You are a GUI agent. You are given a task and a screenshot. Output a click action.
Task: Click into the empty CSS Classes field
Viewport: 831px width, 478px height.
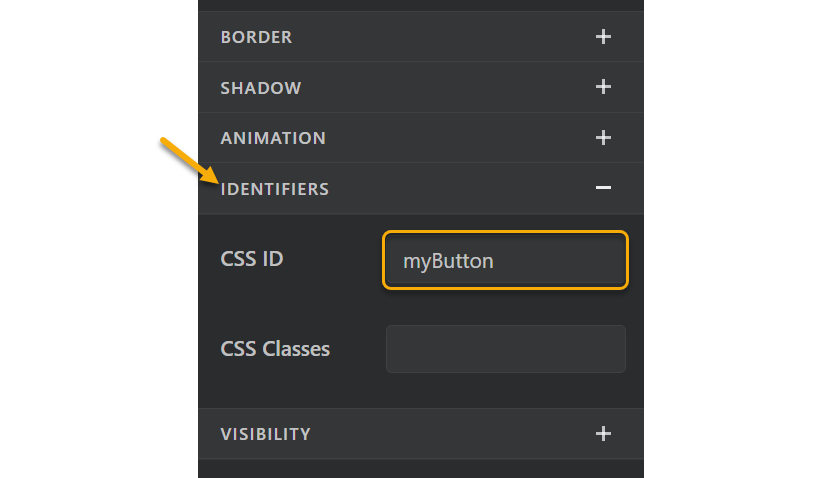(505, 349)
